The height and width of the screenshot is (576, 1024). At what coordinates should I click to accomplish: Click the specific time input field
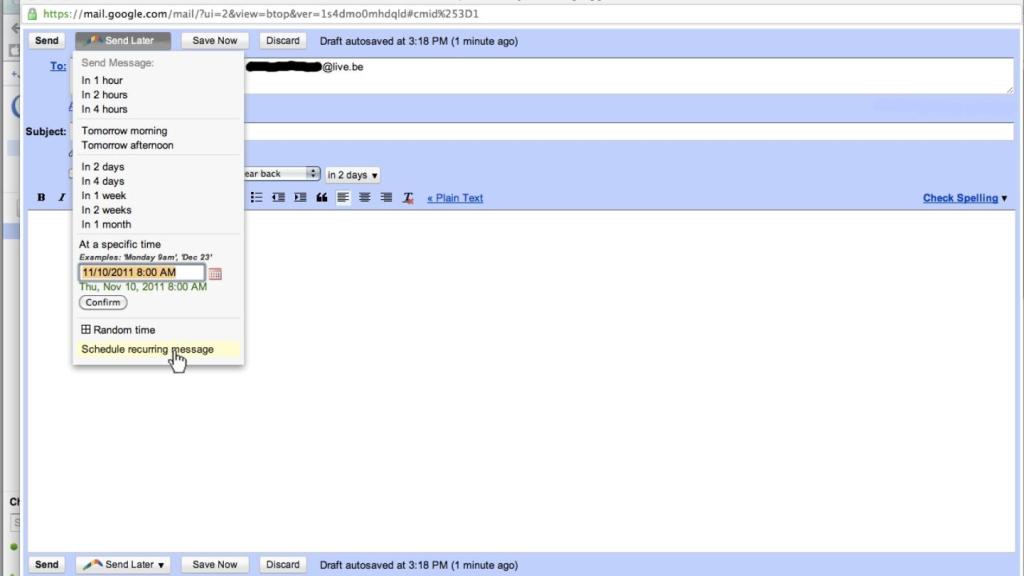(x=141, y=272)
